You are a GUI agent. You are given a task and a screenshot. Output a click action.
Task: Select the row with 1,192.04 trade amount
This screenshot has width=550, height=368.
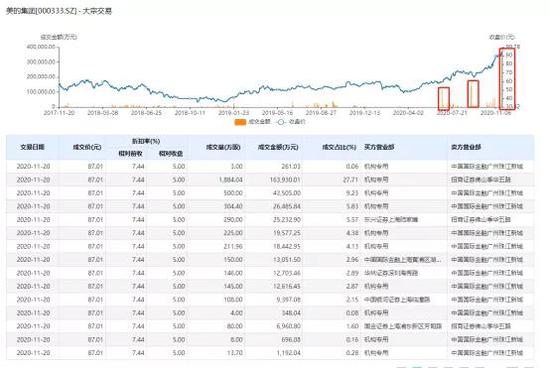pos(270,353)
